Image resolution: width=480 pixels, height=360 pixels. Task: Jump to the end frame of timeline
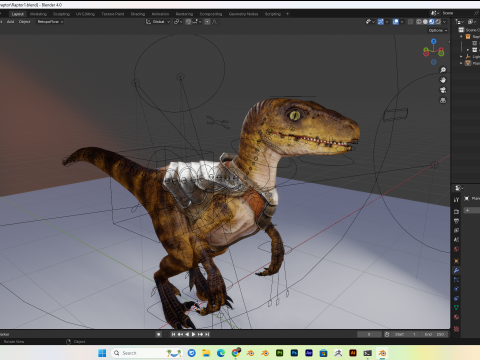(207, 334)
